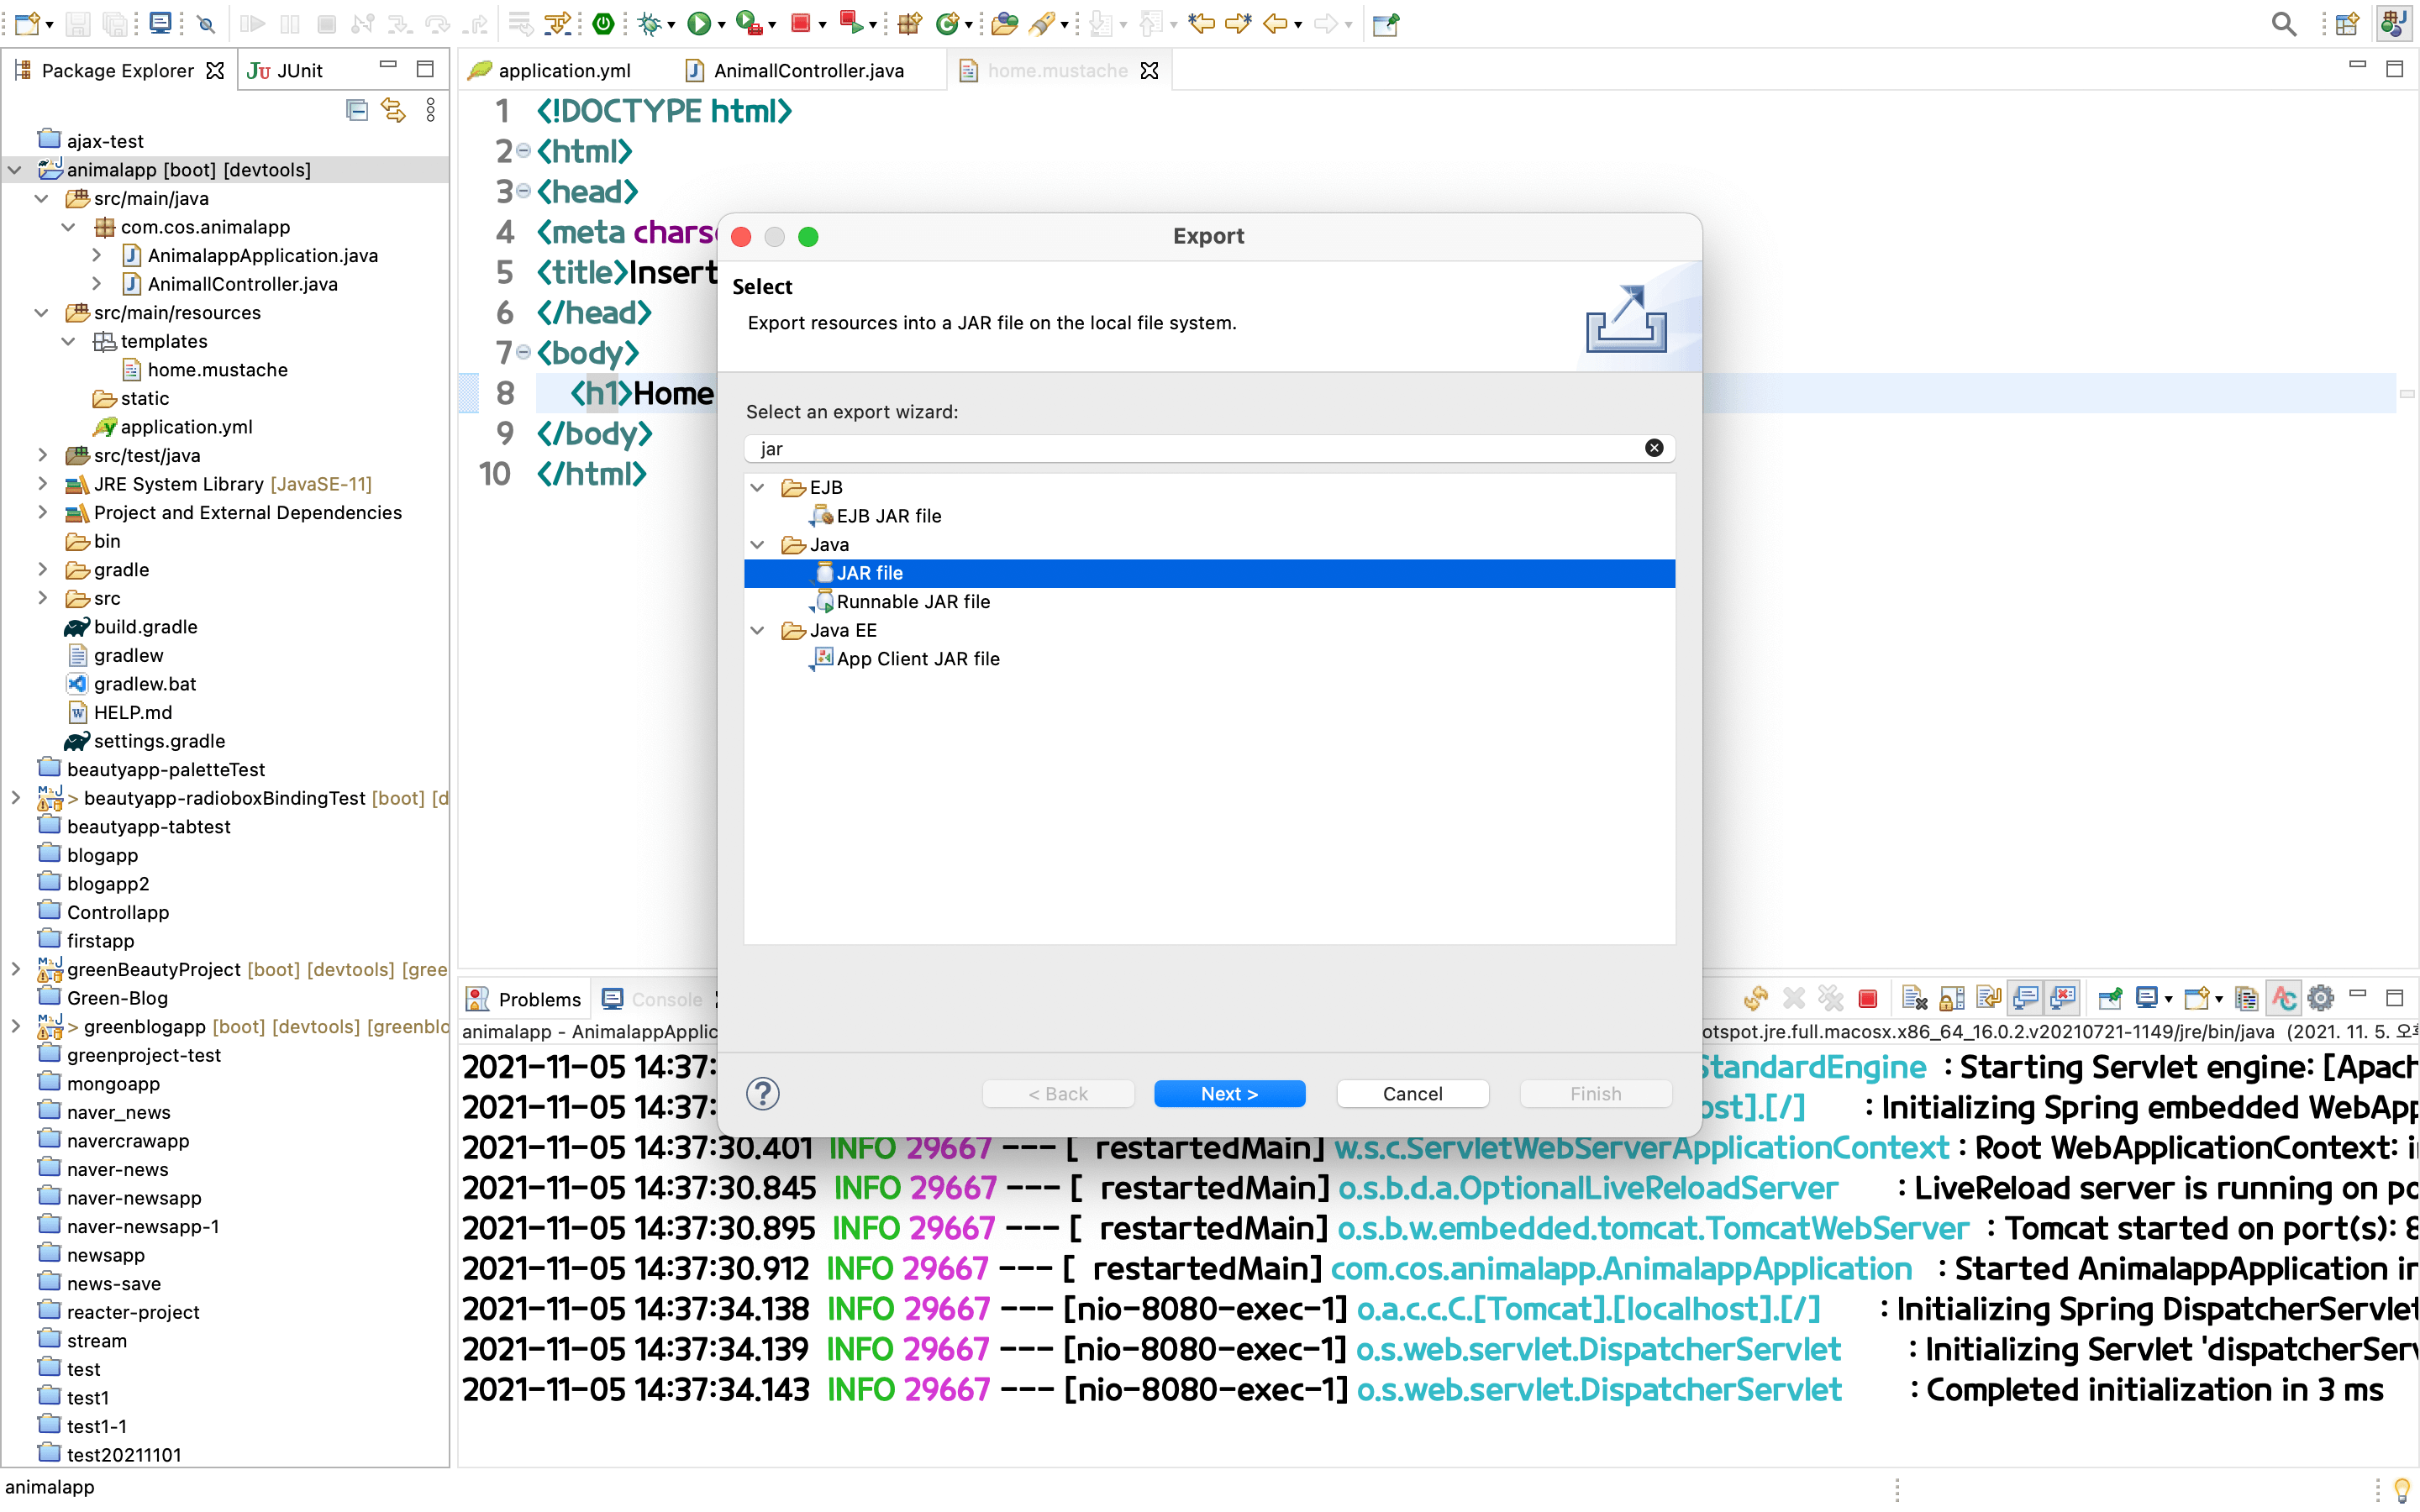This screenshot has width=2420, height=1512.
Task: Click the Open Console new window icon
Action: [x=2197, y=998]
